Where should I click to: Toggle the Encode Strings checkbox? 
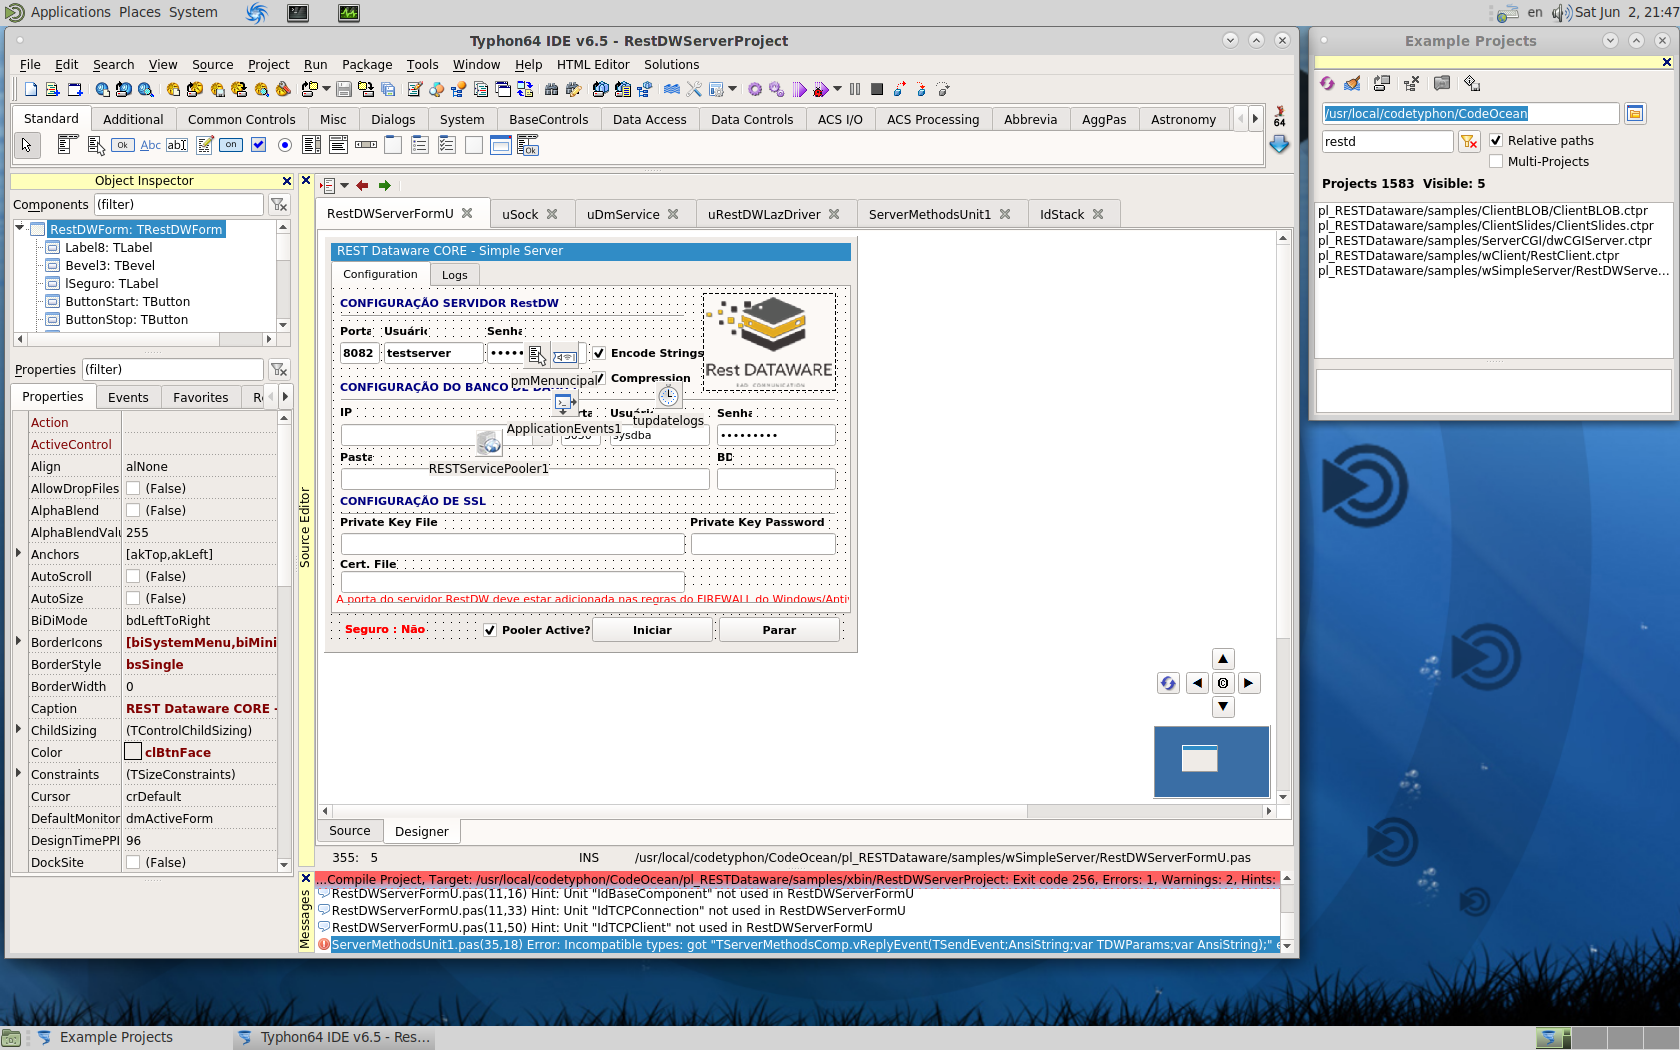599,353
